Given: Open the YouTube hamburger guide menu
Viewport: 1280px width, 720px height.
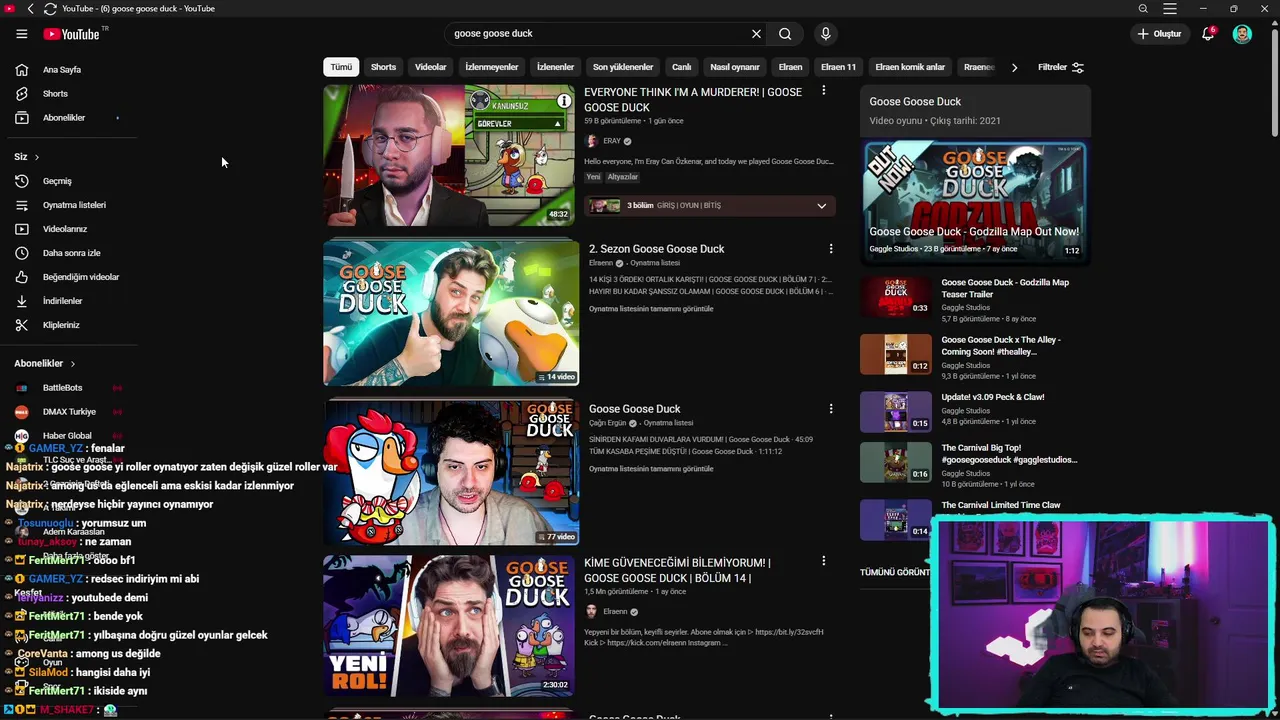Looking at the screenshot, I should (x=21, y=34).
